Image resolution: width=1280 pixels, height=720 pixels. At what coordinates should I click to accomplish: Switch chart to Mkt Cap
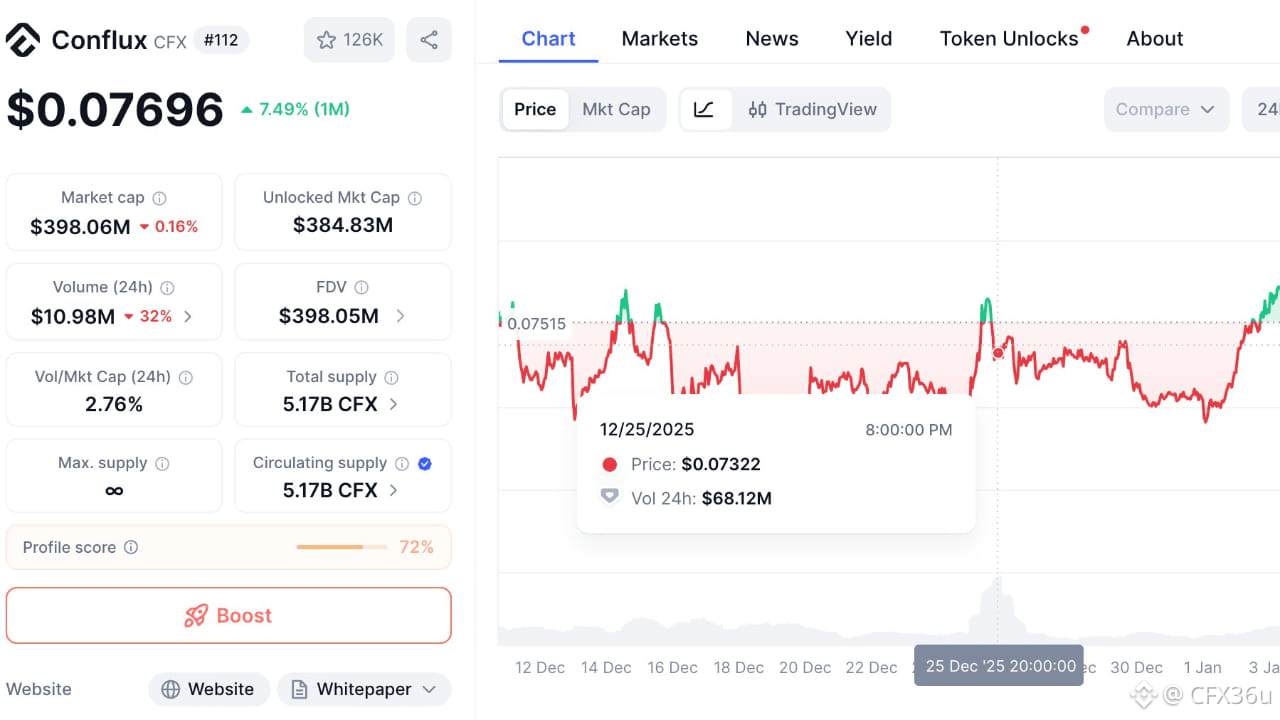(616, 109)
